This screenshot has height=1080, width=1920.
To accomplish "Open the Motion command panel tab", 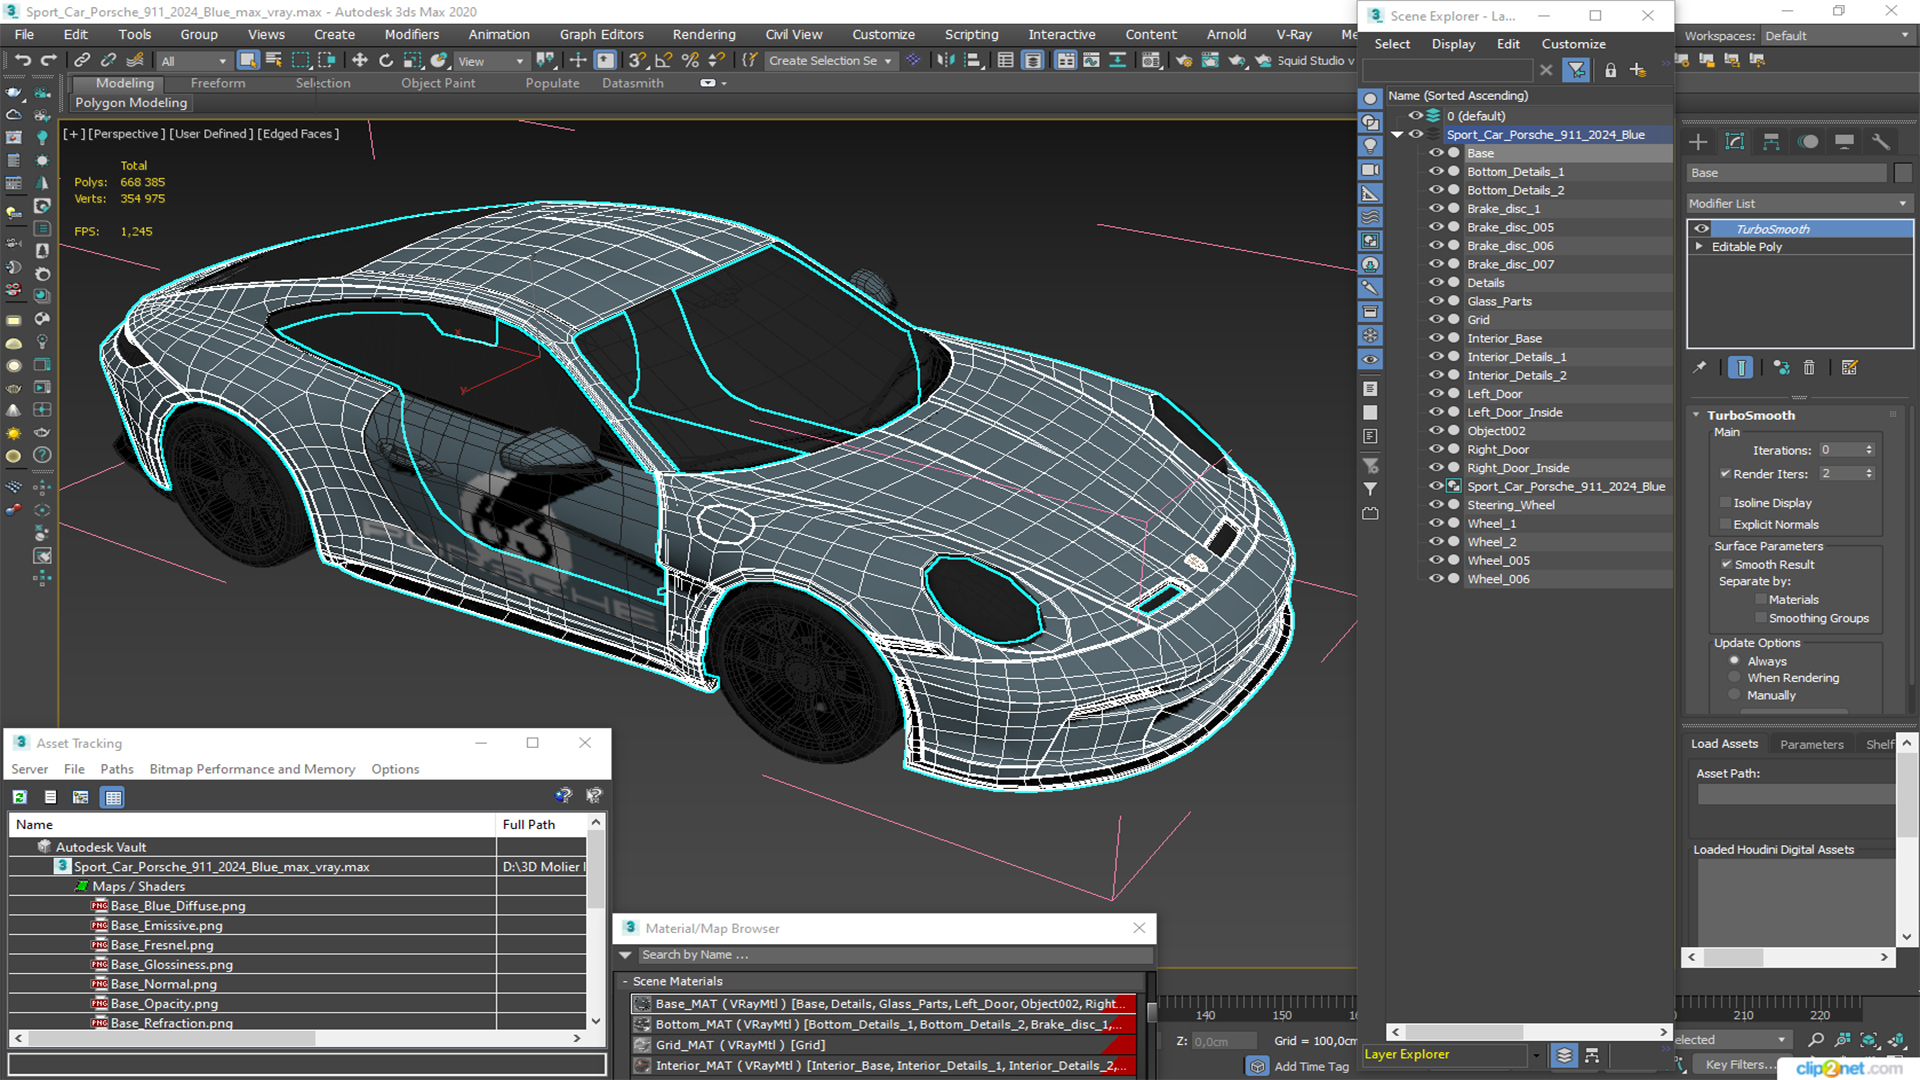I will point(1808,142).
